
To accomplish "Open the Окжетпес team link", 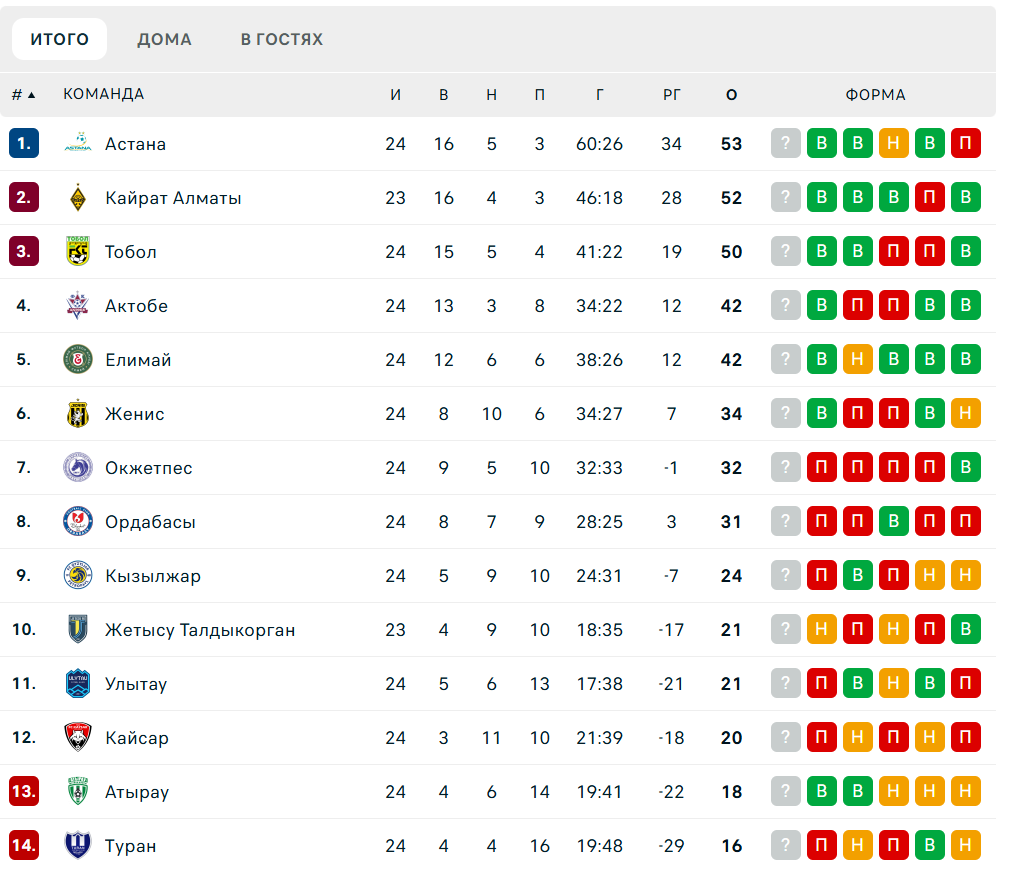I will [x=149, y=468].
